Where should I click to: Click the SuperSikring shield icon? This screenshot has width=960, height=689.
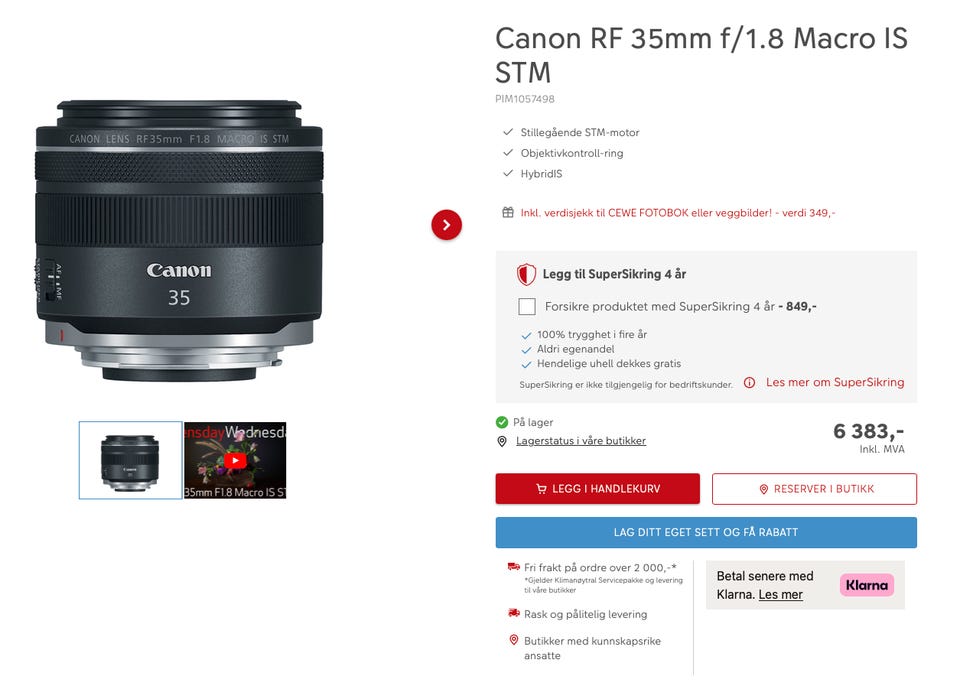[x=526, y=274]
